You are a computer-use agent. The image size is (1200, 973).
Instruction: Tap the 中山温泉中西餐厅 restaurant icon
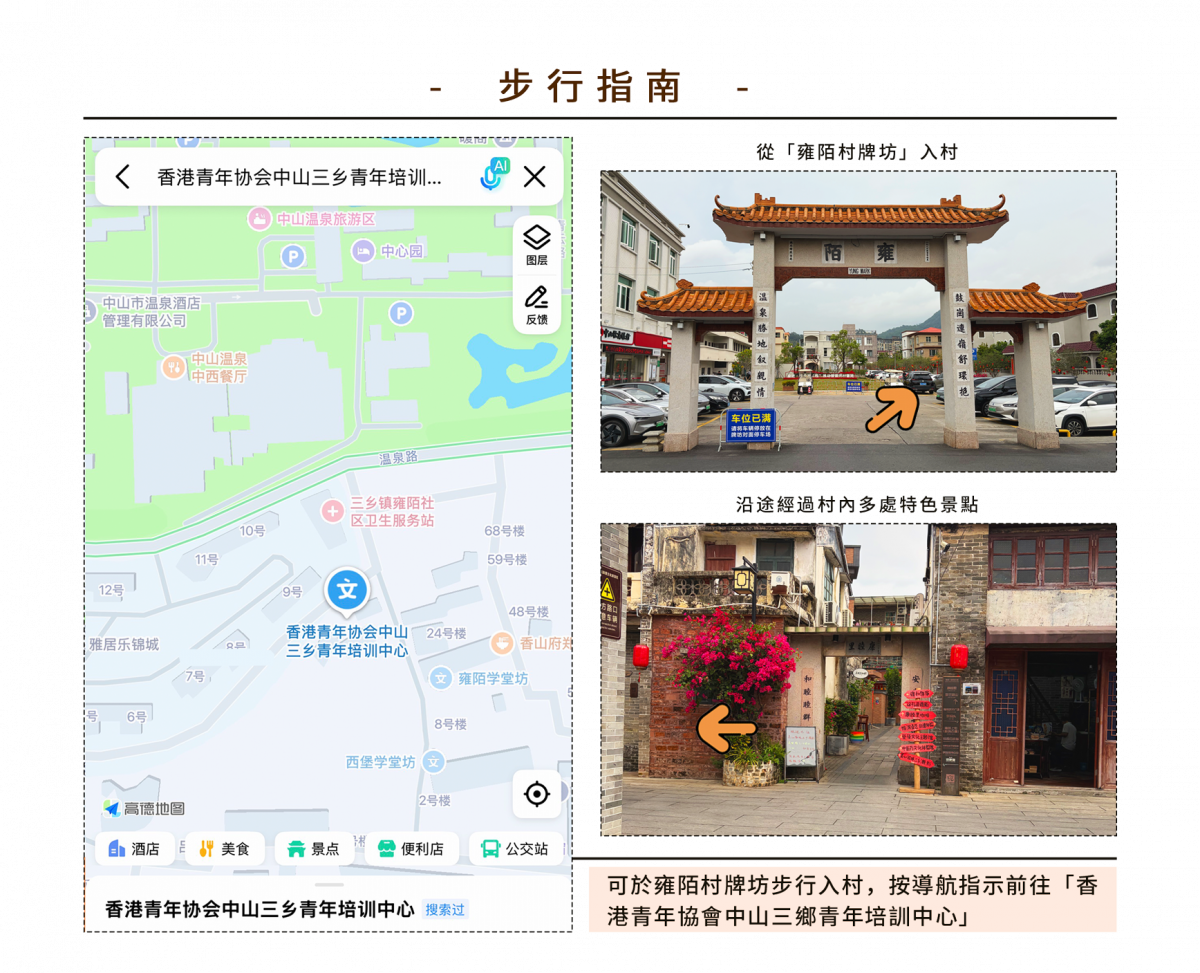coord(173,368)
